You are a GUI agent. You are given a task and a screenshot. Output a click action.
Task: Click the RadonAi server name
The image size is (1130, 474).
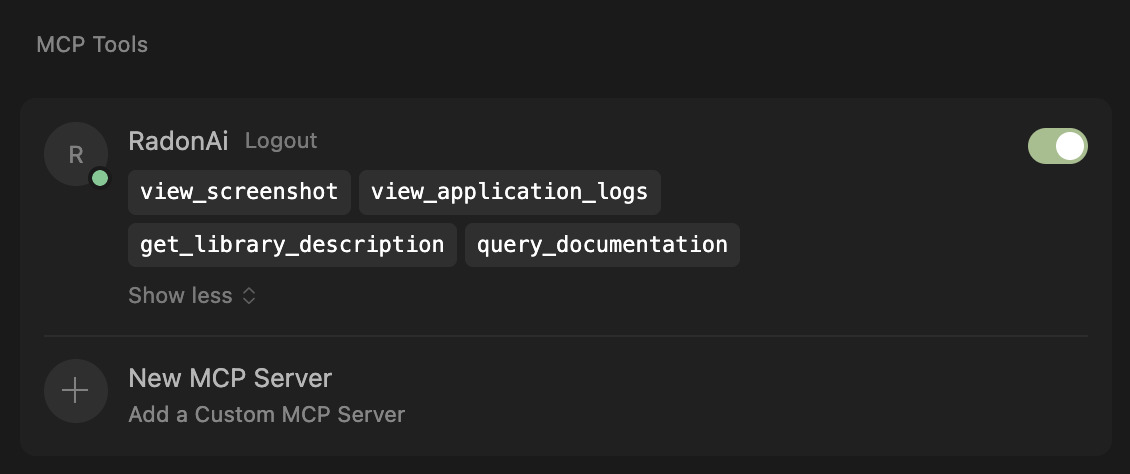179,141
